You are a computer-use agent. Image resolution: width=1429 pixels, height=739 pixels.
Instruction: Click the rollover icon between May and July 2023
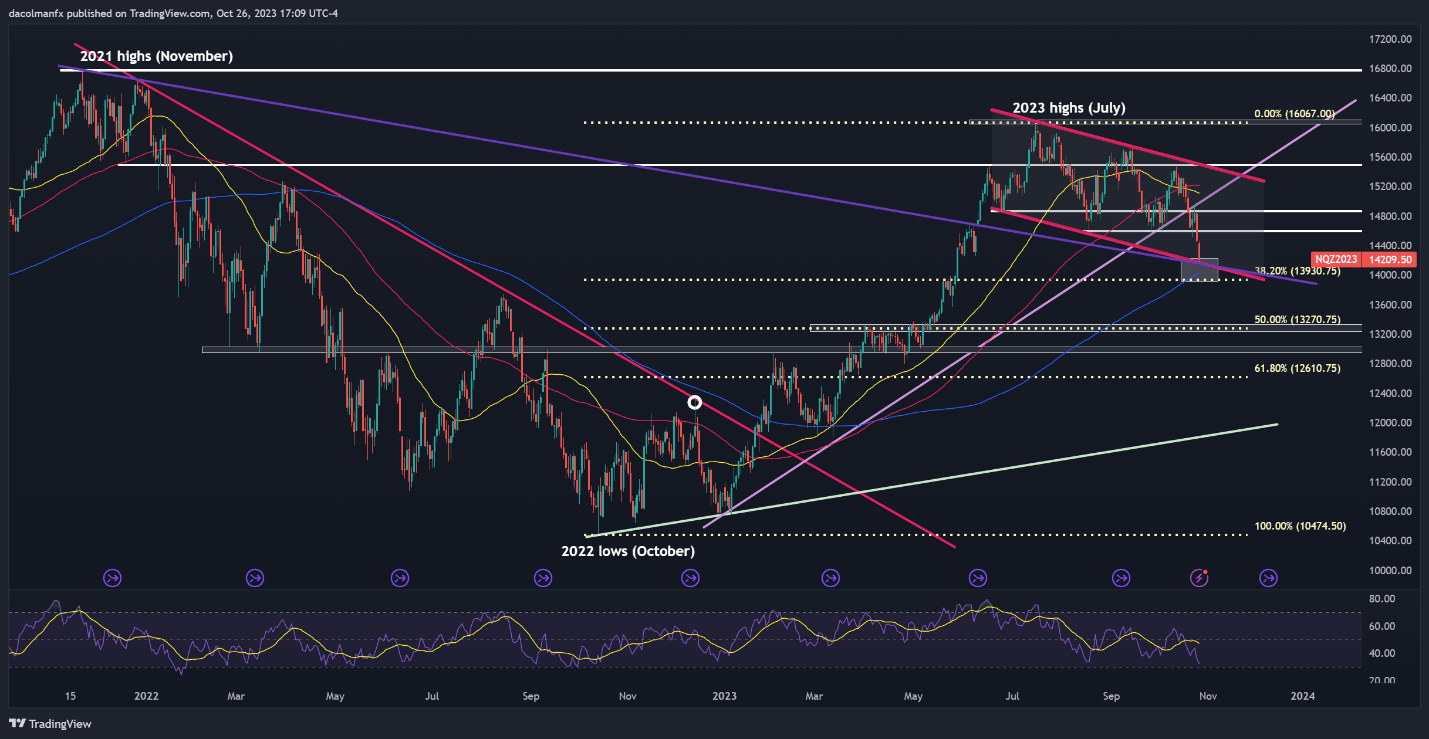point(978,577)
